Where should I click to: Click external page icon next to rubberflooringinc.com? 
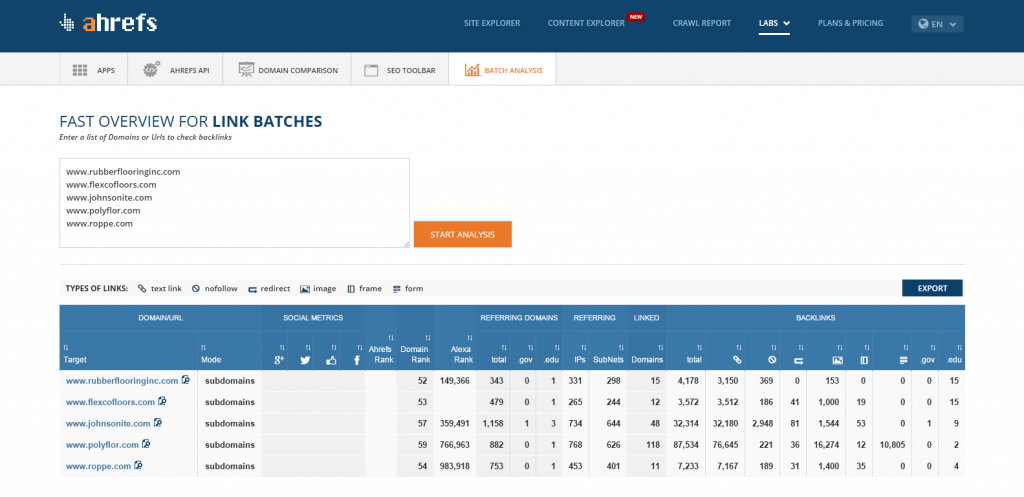click(x=185, y=379)
